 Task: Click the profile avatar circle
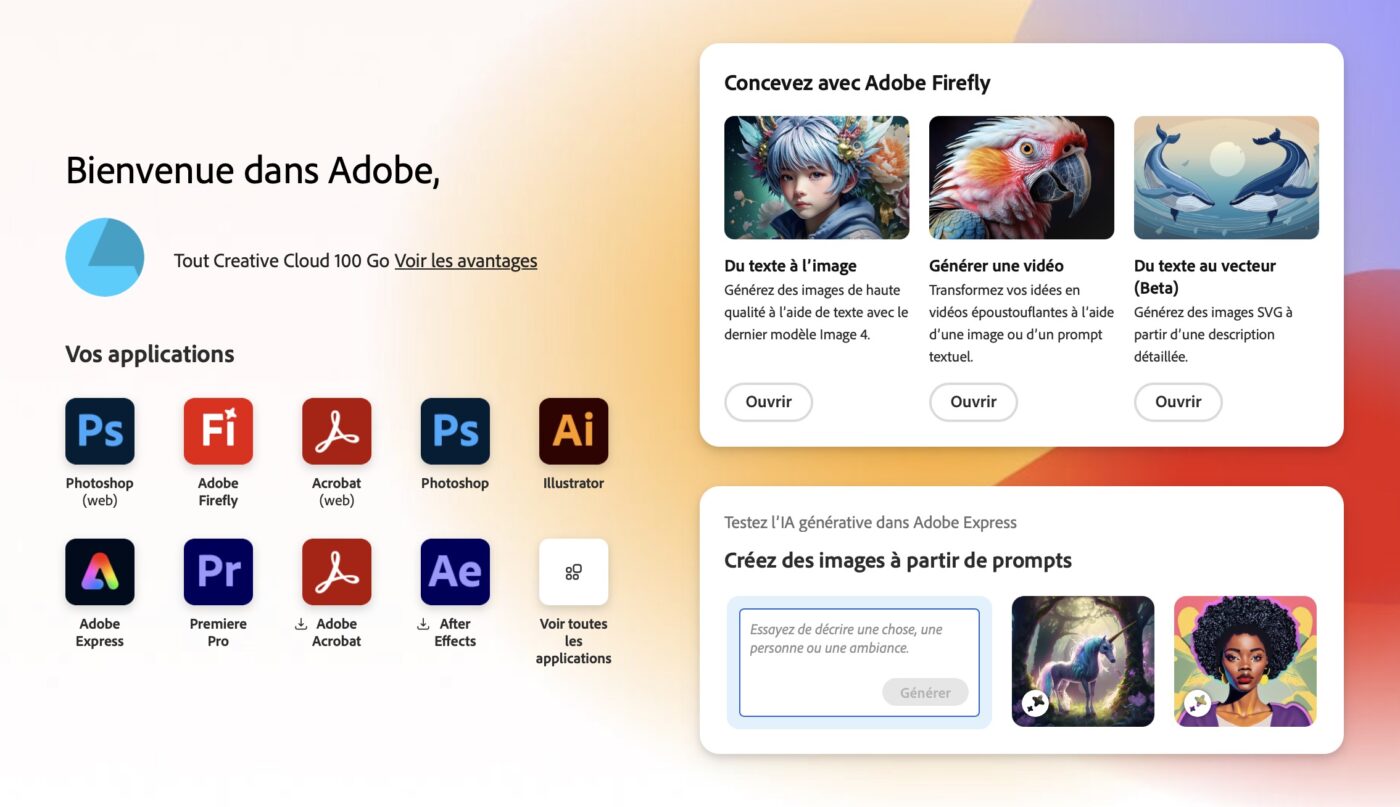point(105,257)
